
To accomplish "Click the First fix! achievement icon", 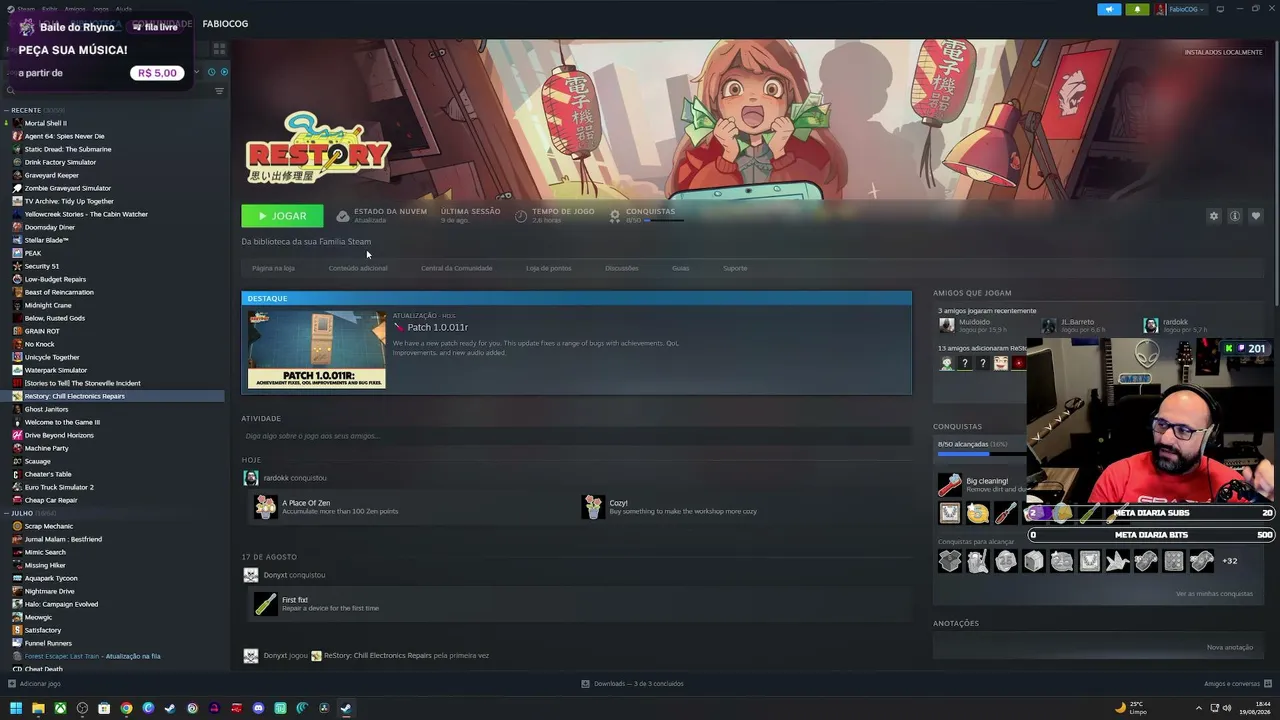I will pos(265,604).
